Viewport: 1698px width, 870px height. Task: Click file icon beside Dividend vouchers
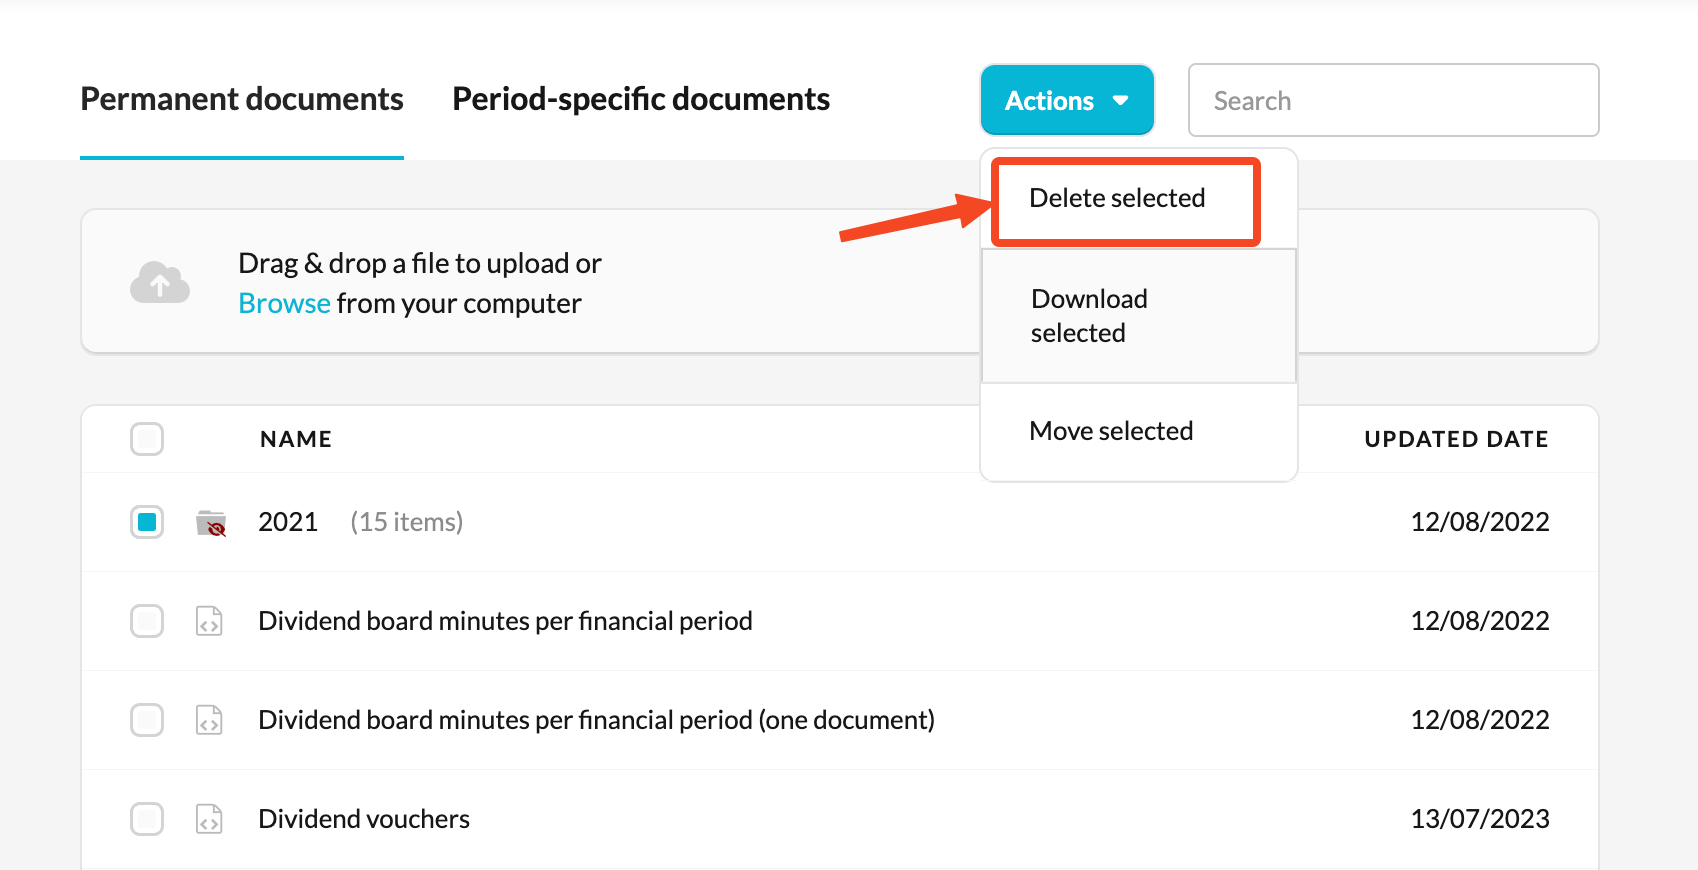pyautogui.click(x=209, y=819)
